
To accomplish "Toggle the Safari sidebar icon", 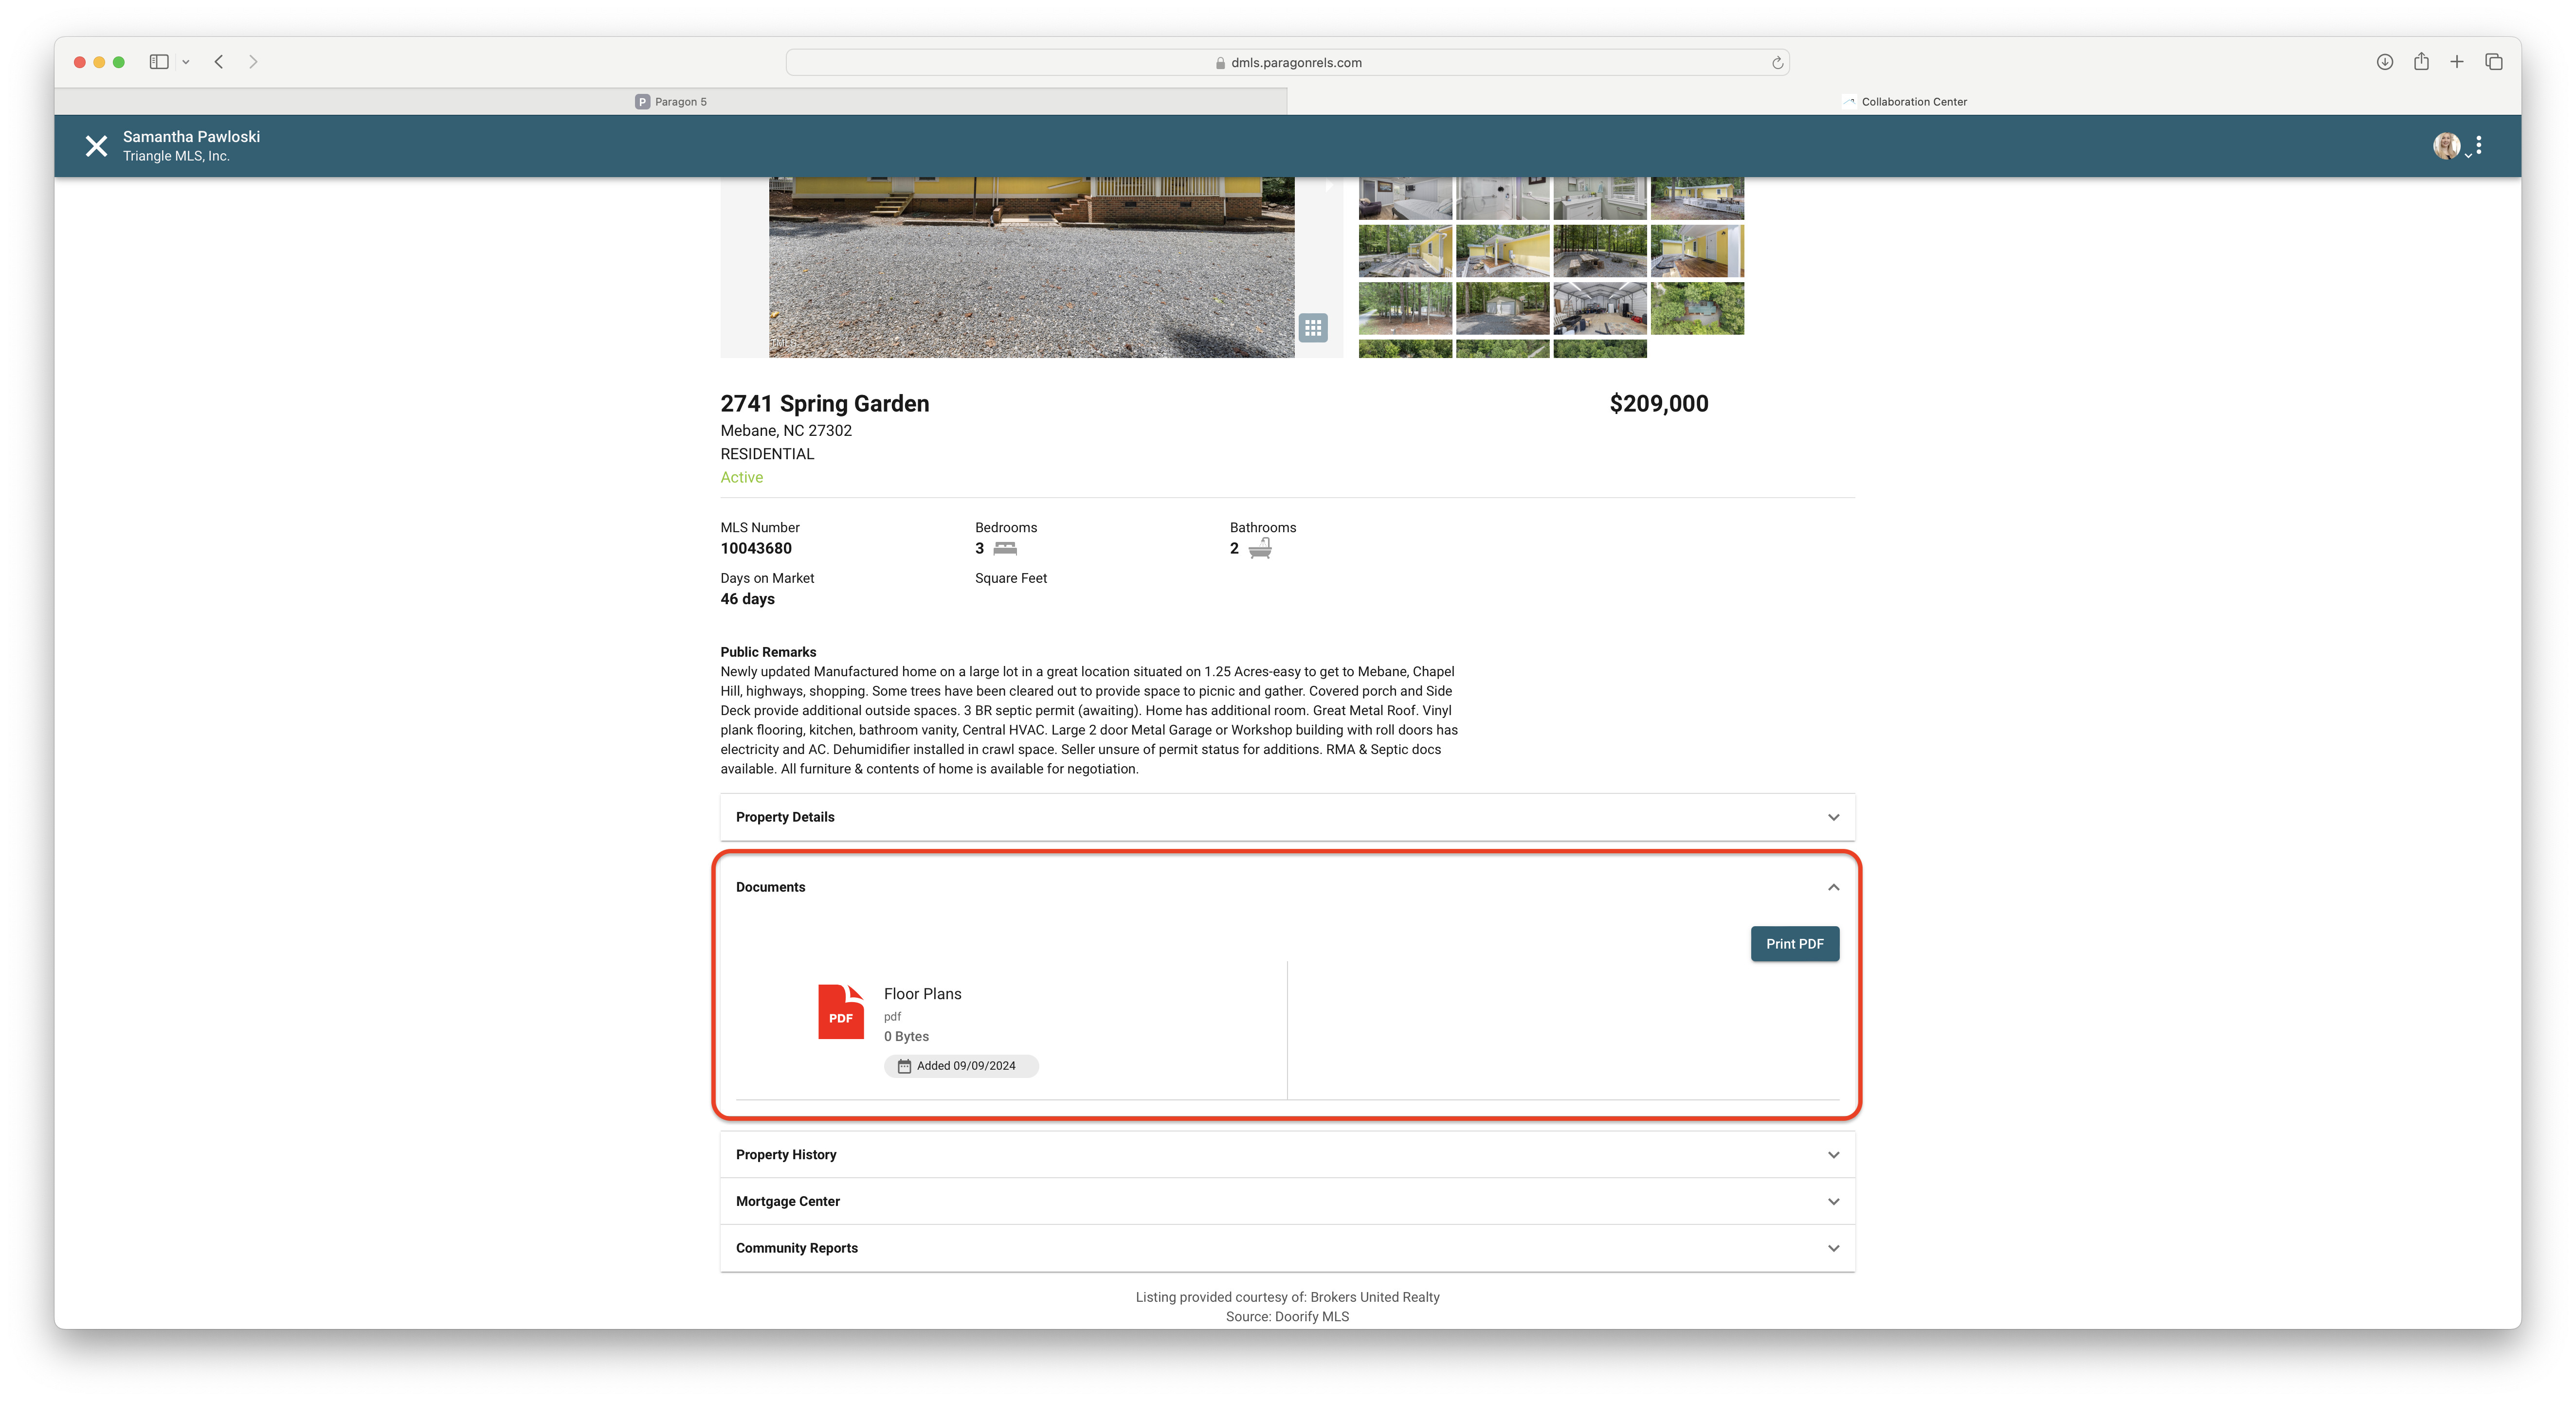I will (x=159, y=62).
